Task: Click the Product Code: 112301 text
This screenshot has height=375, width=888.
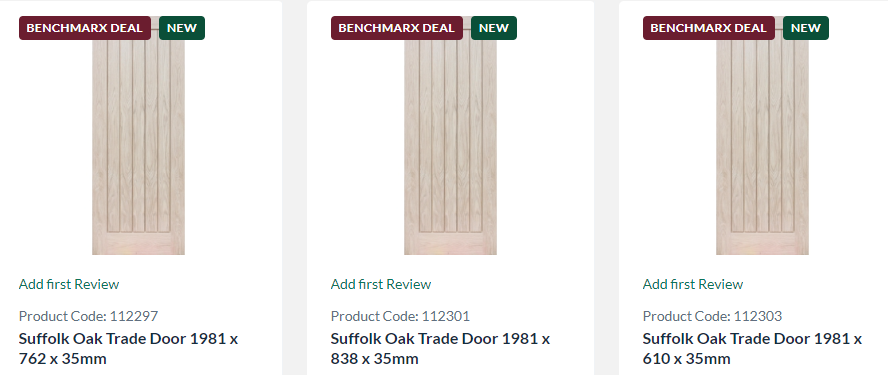Action: click(400, 316)
